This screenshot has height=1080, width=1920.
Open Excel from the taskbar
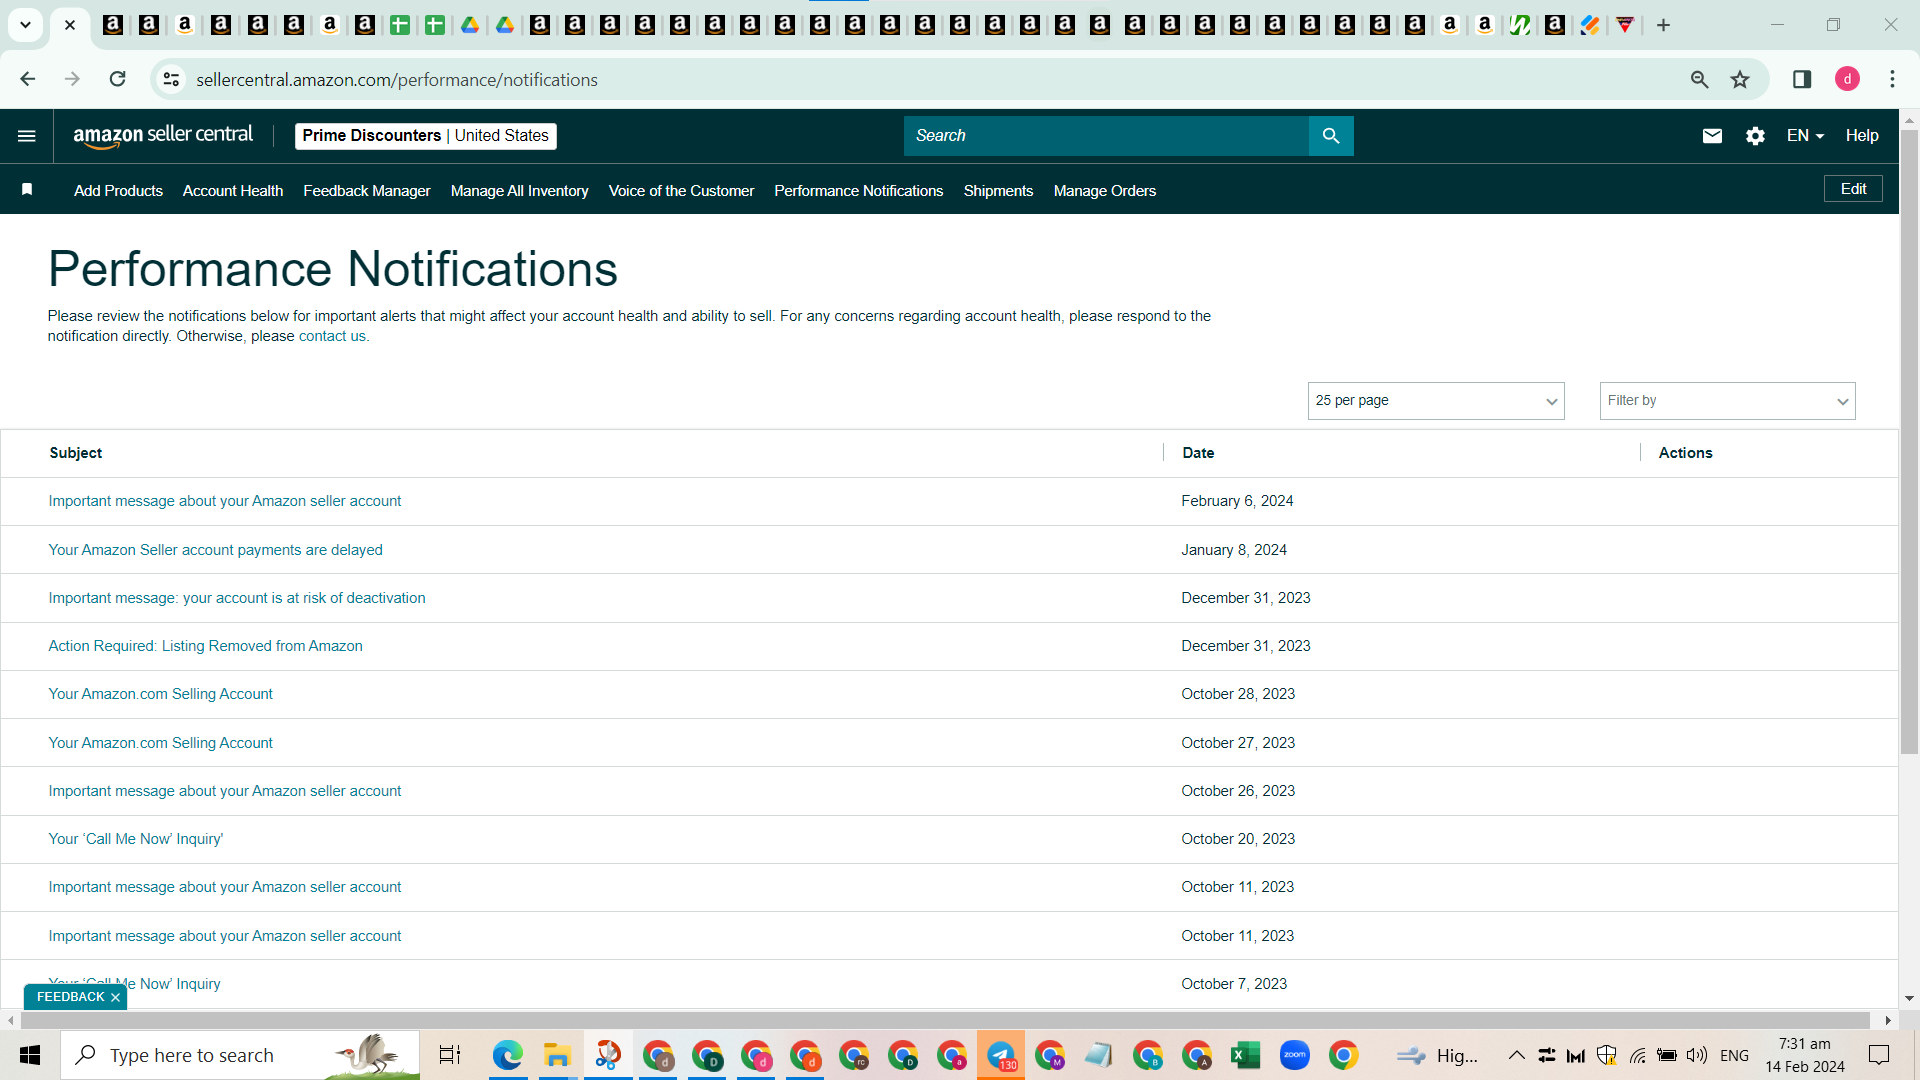pos(1245,1055)
